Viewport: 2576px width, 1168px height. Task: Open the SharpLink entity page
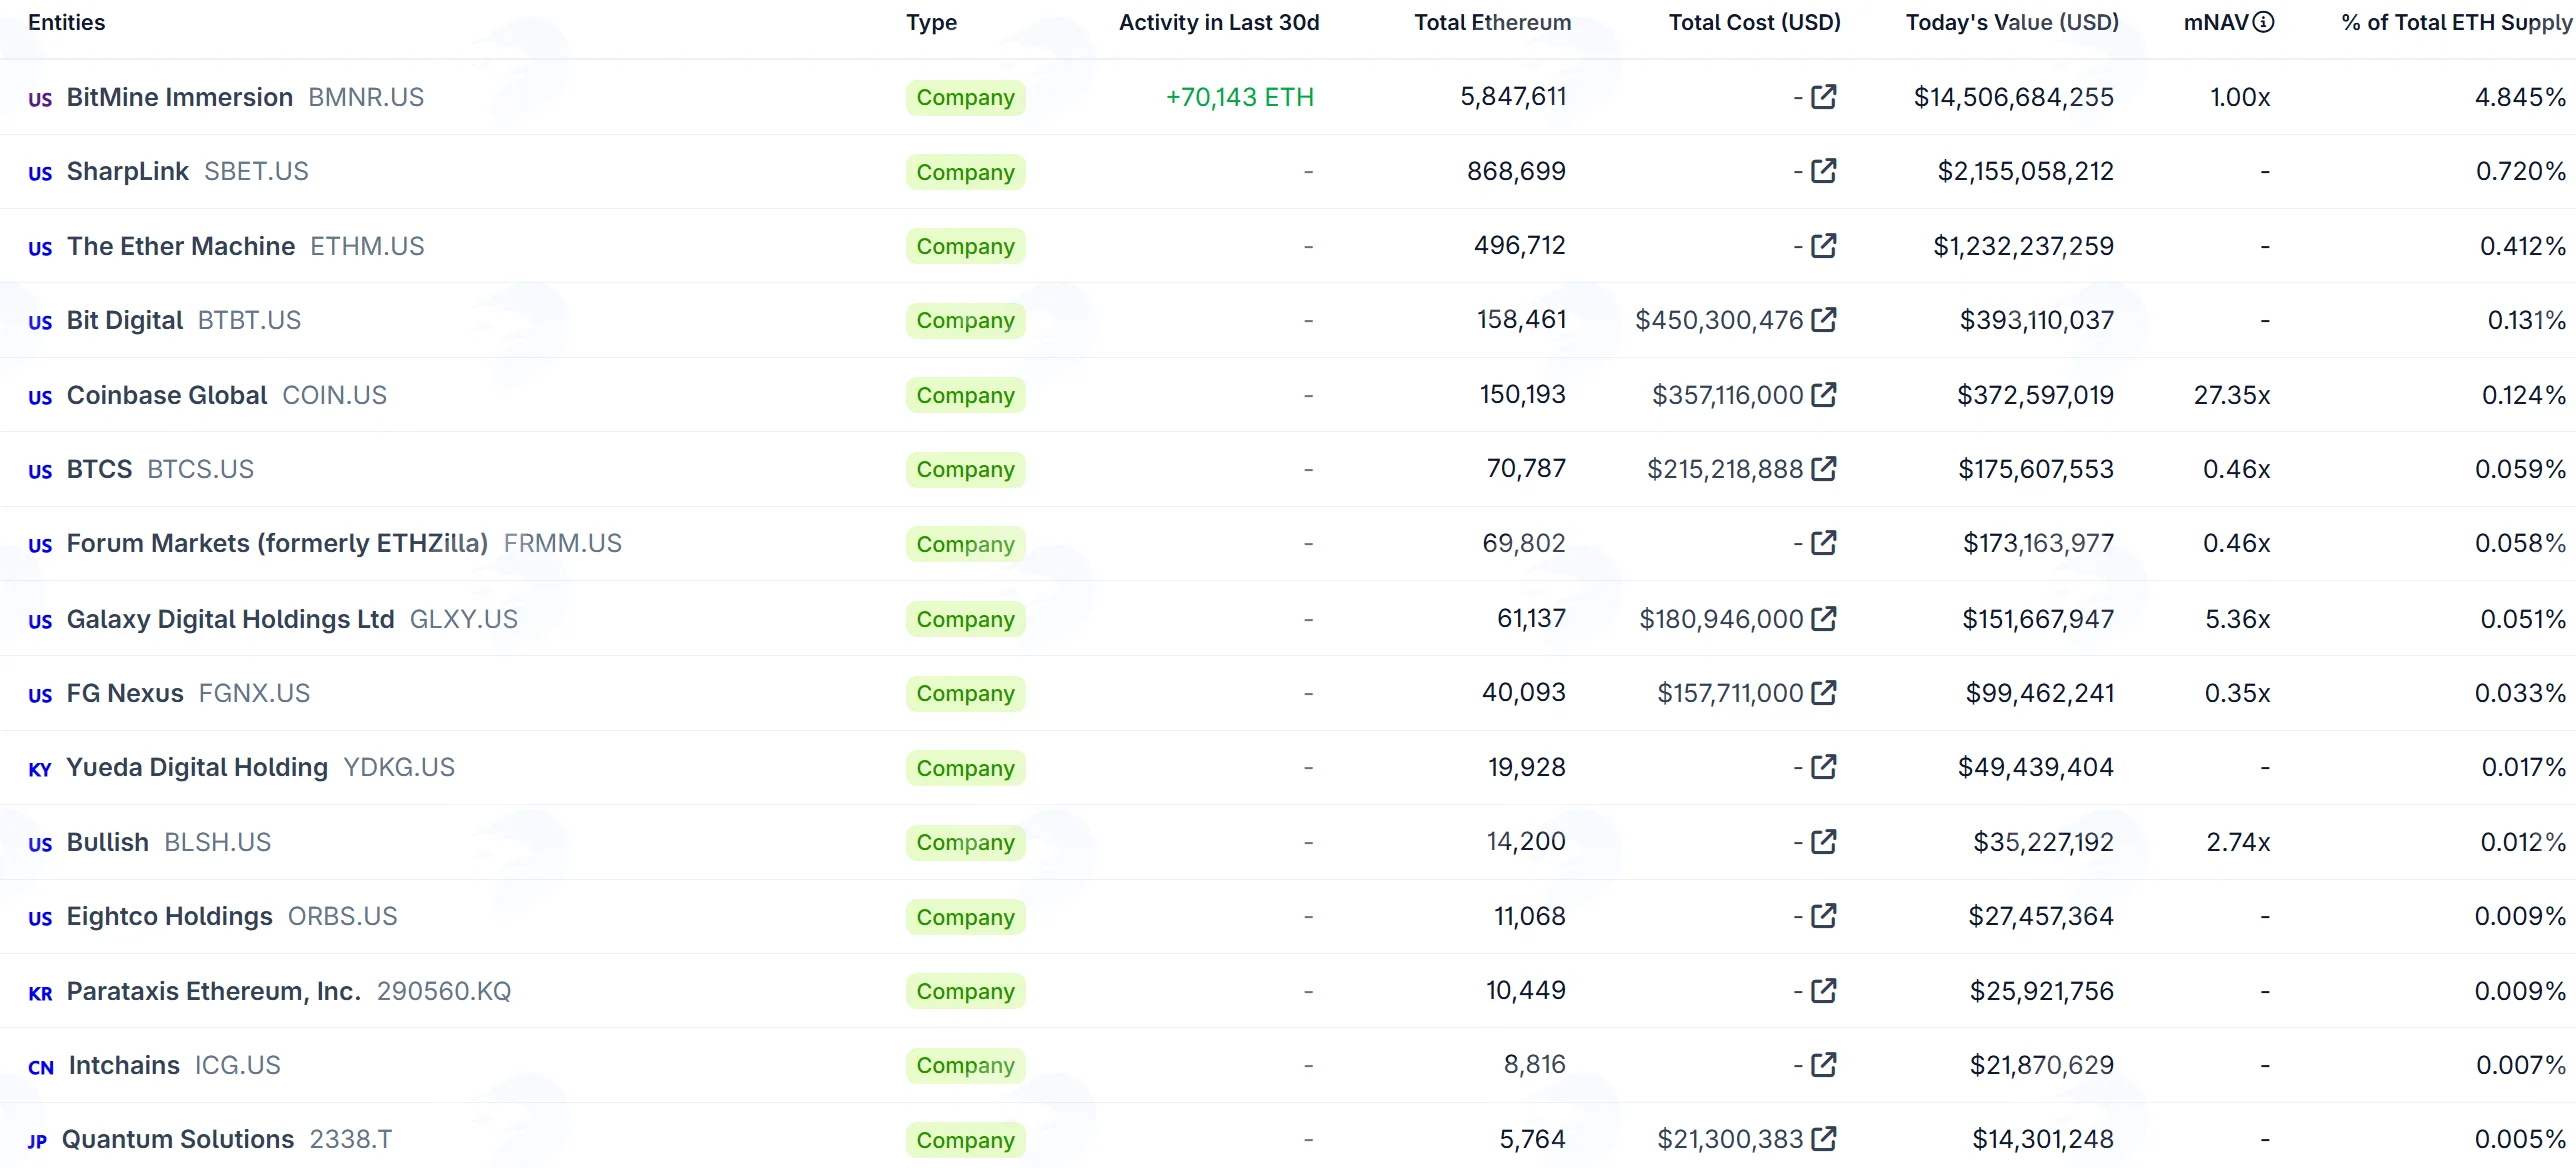click(x=128, y=171)
